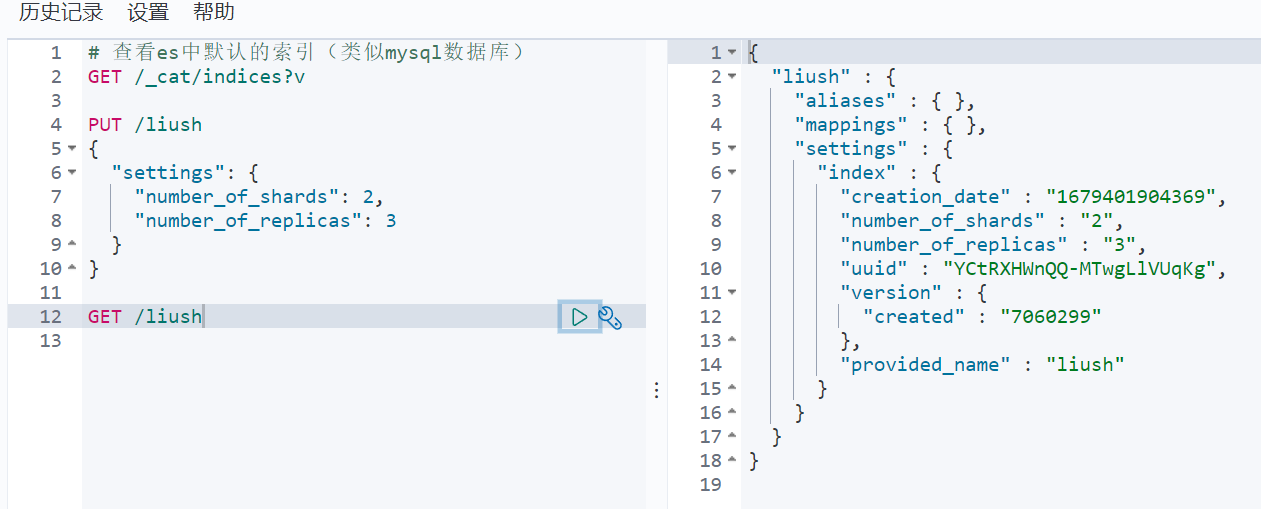The width and height of the screenshot is (1261, 509).
Task: Open the 历史记录 menu
Action: point(61,13)
